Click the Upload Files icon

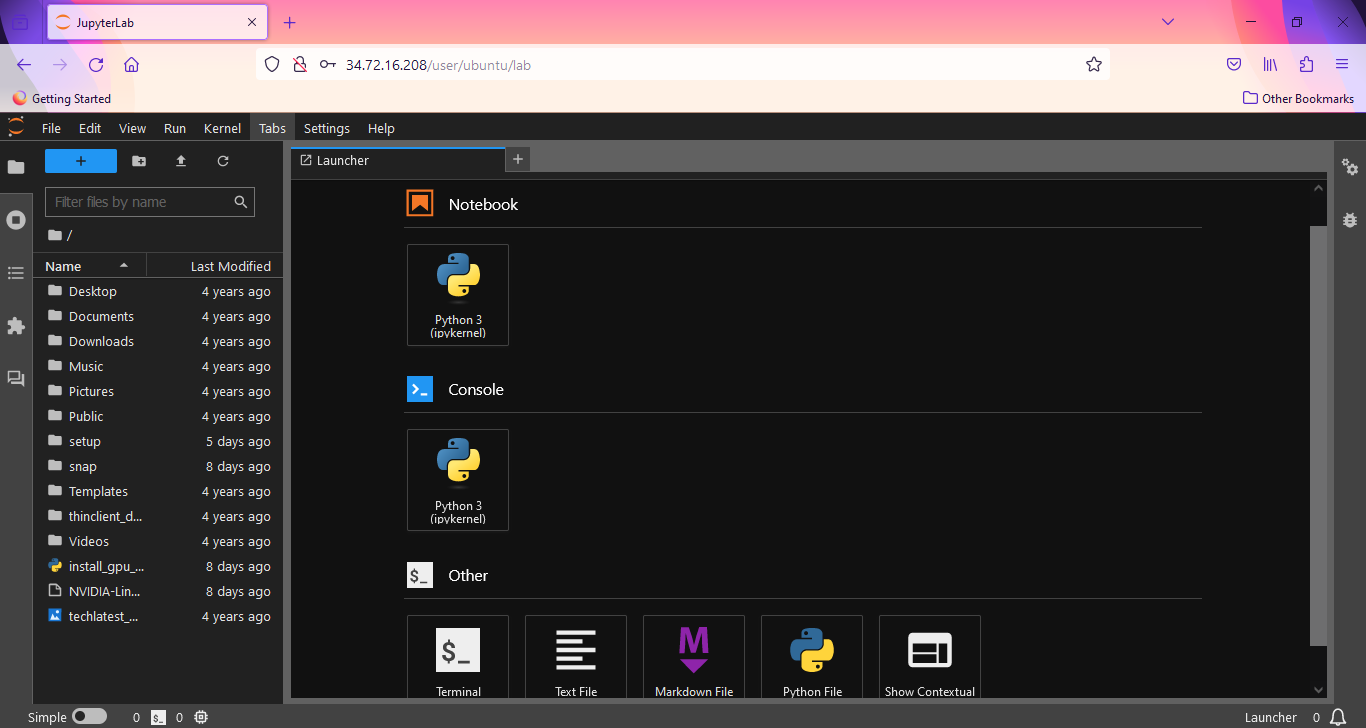click(x=181, y=161)
